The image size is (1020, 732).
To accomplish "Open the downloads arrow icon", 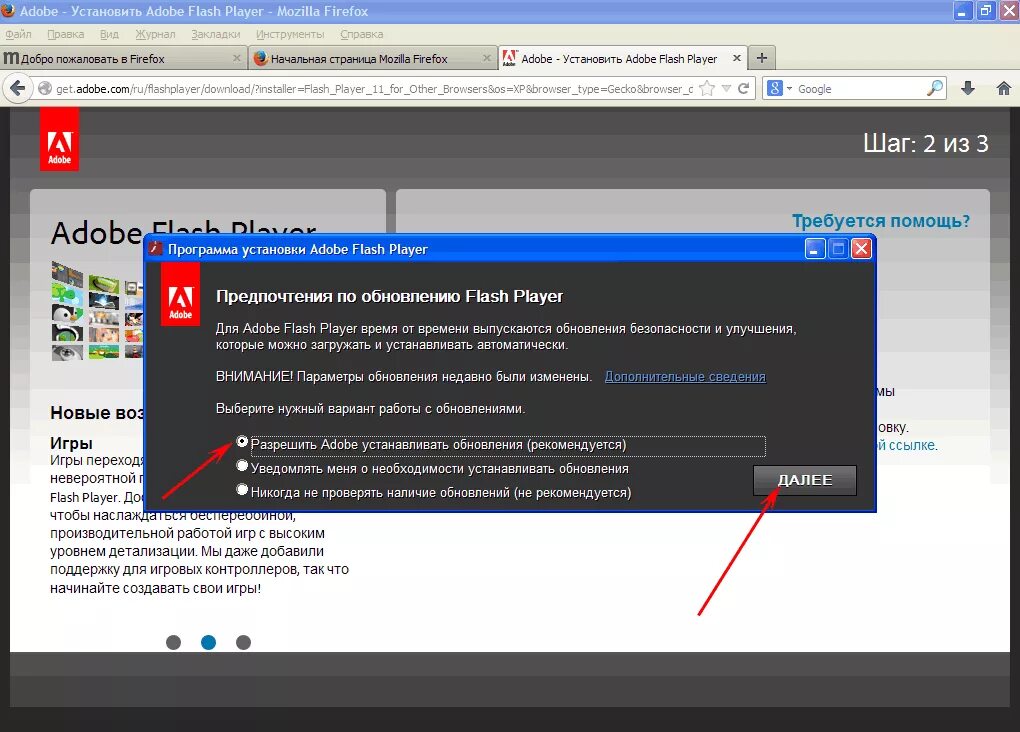I will pos(968,88).
